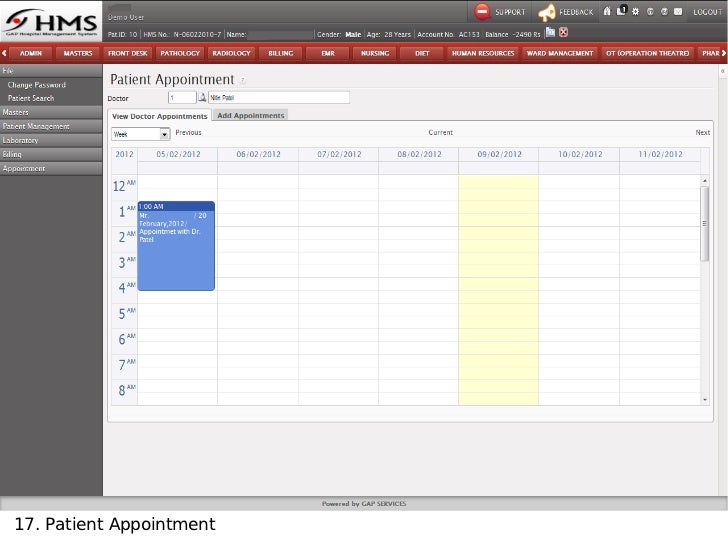Click the calendar vertical scrollbar thumb

coord(705,224)
